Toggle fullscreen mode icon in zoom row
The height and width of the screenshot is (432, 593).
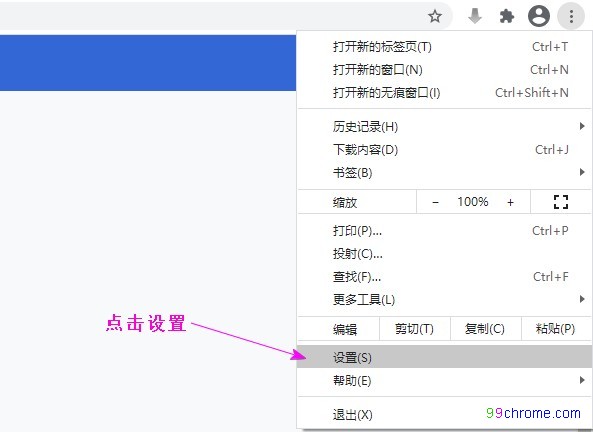(x=561, y=202)
